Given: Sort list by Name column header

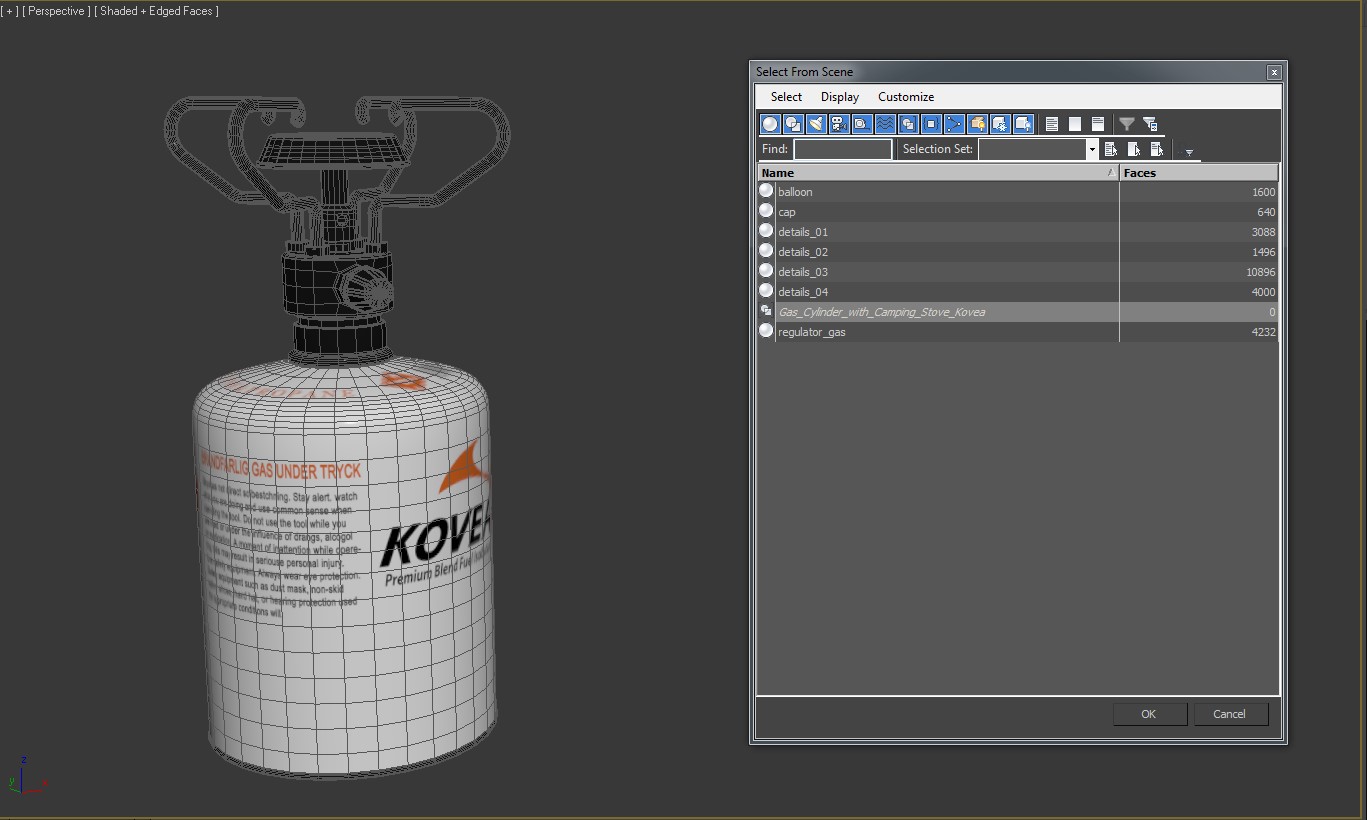Looking at the screenshot, I should tap(938, 173).
